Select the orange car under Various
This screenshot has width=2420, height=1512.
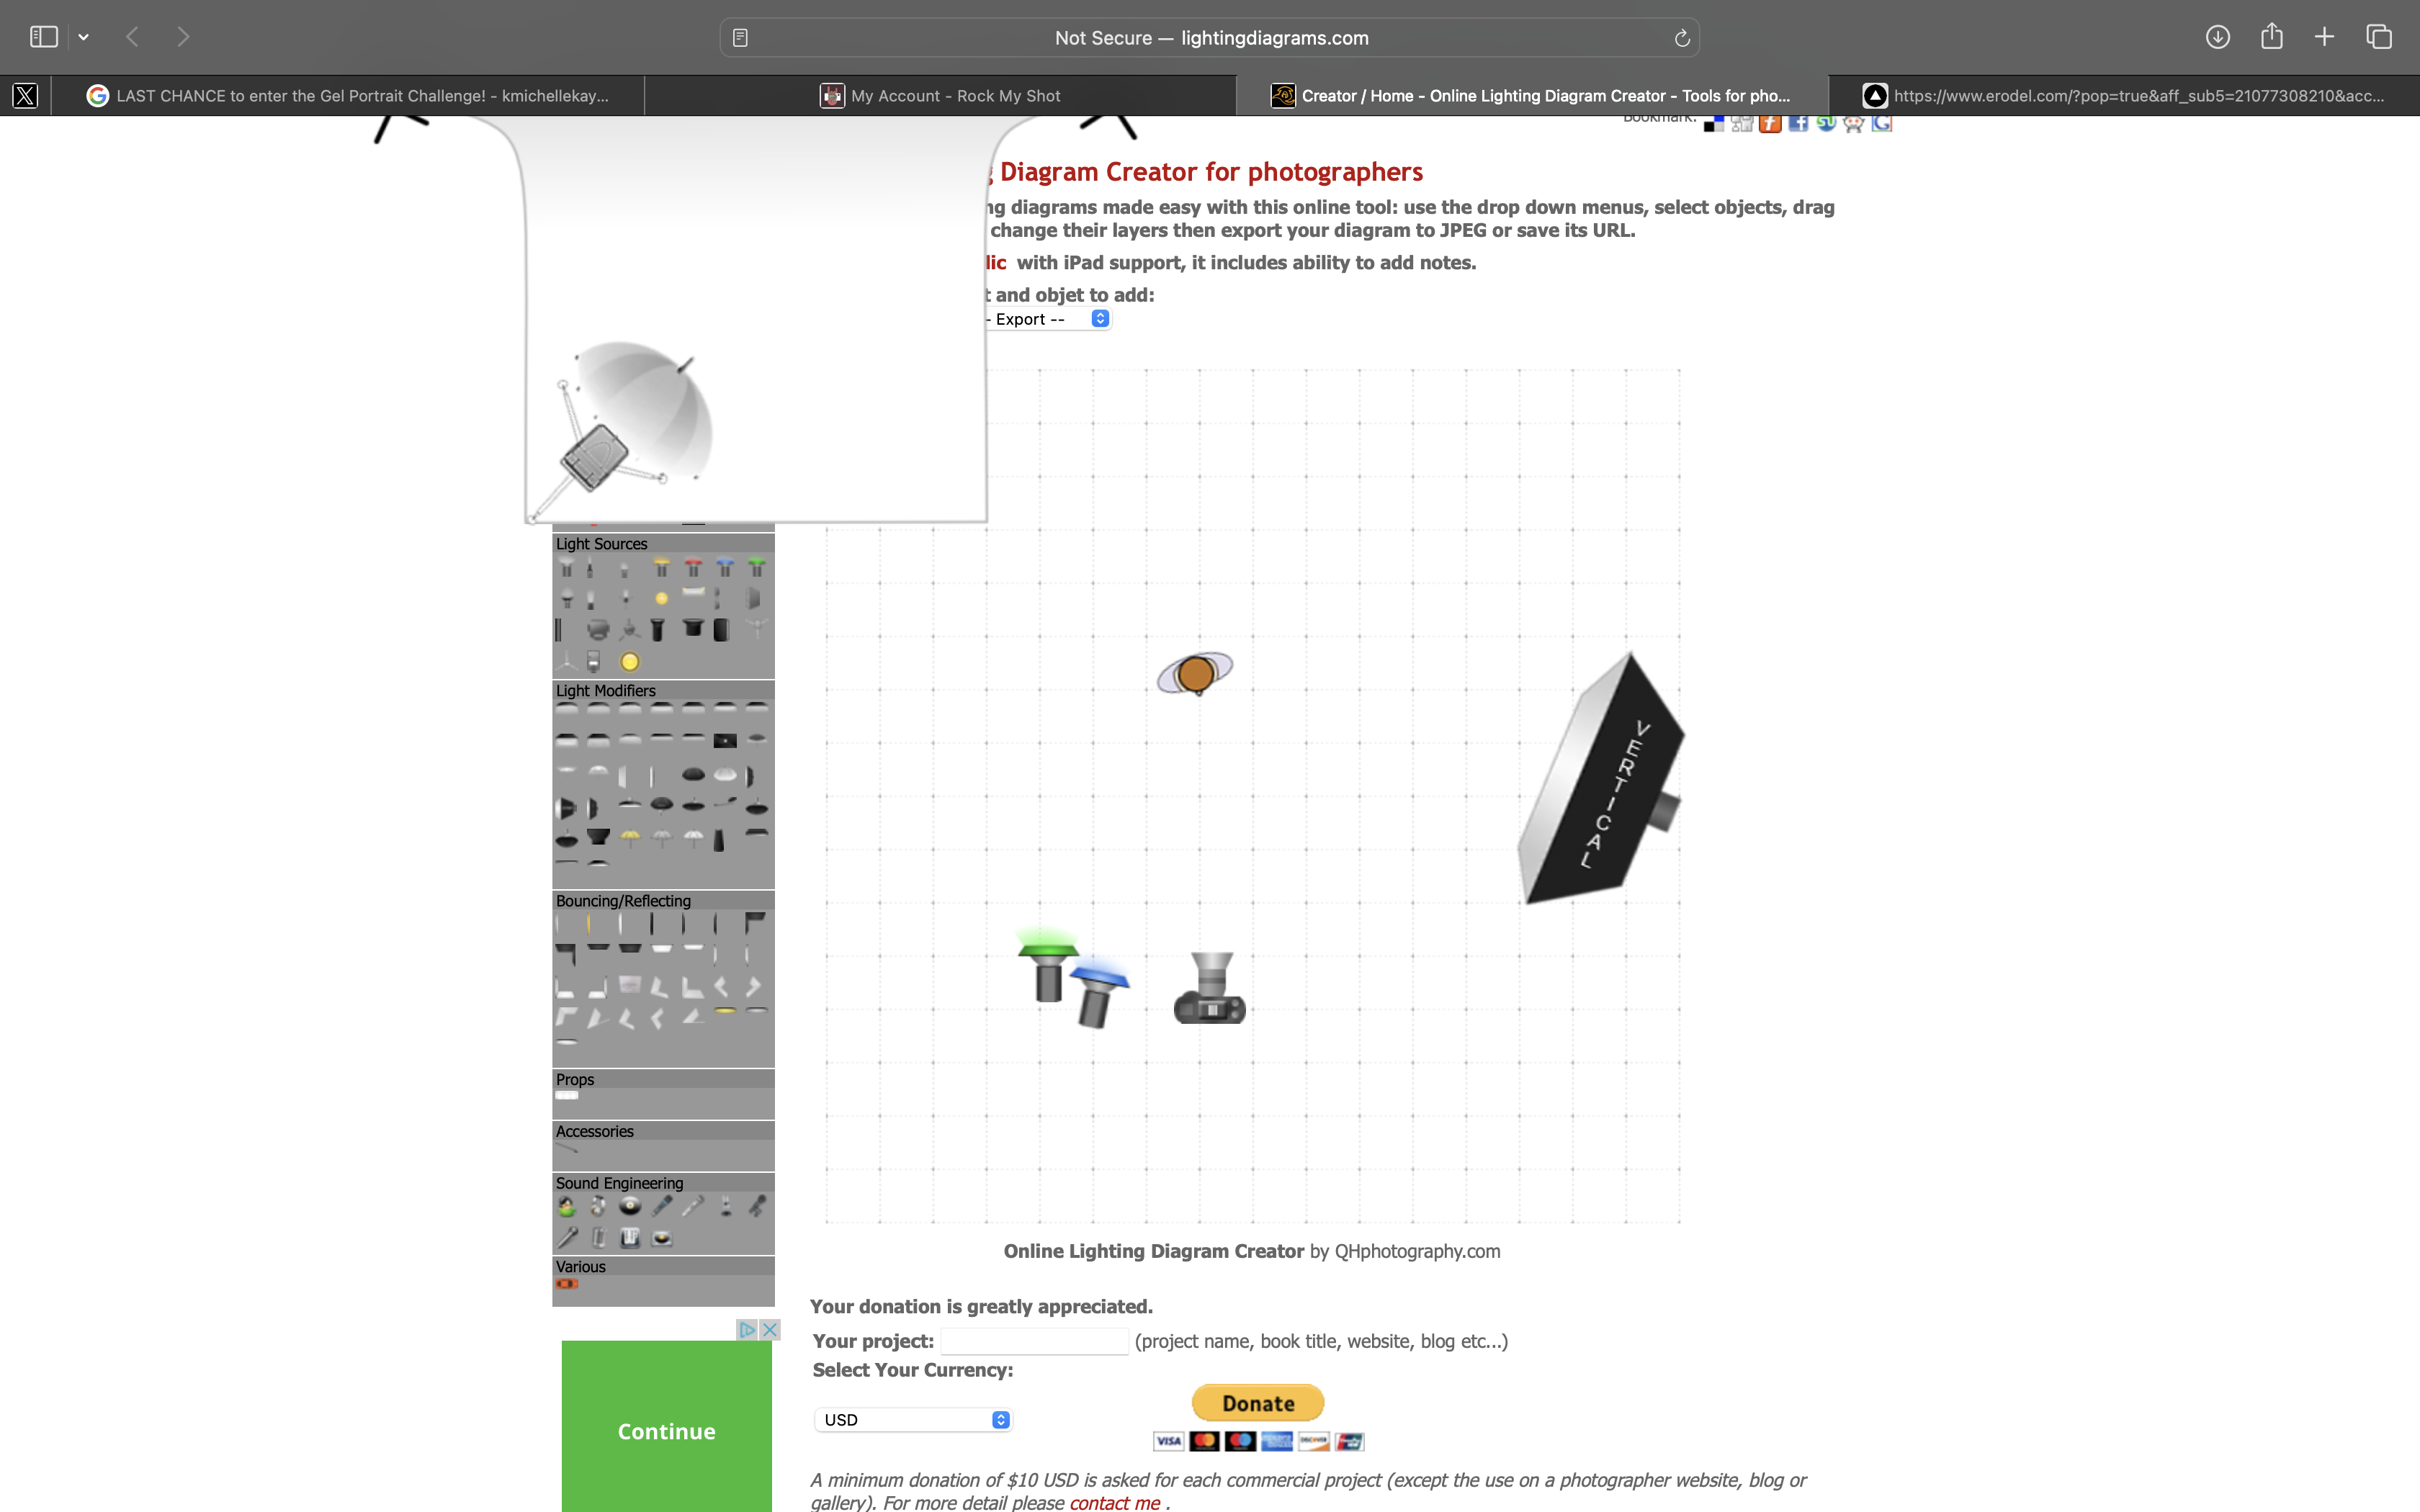pyautogui.click(x=567, y=1284)
